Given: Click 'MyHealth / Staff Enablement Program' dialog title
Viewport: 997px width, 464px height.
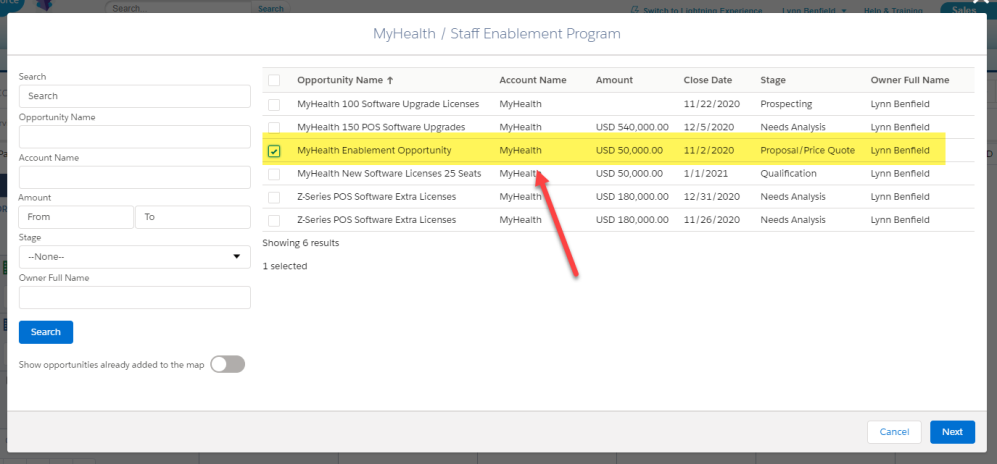Looking at the screenshot, I should tap(497, 34).
